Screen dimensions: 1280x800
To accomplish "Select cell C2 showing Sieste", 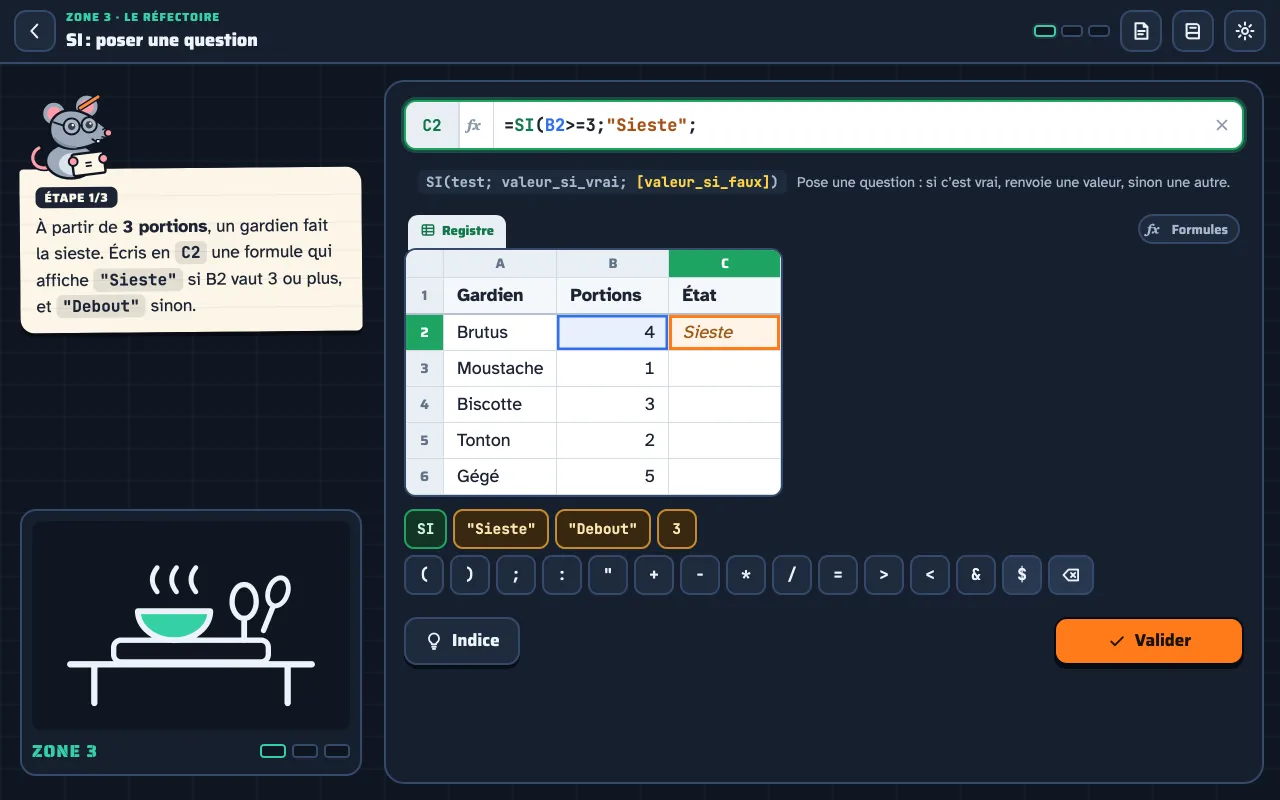I will (x=724, y=332).
